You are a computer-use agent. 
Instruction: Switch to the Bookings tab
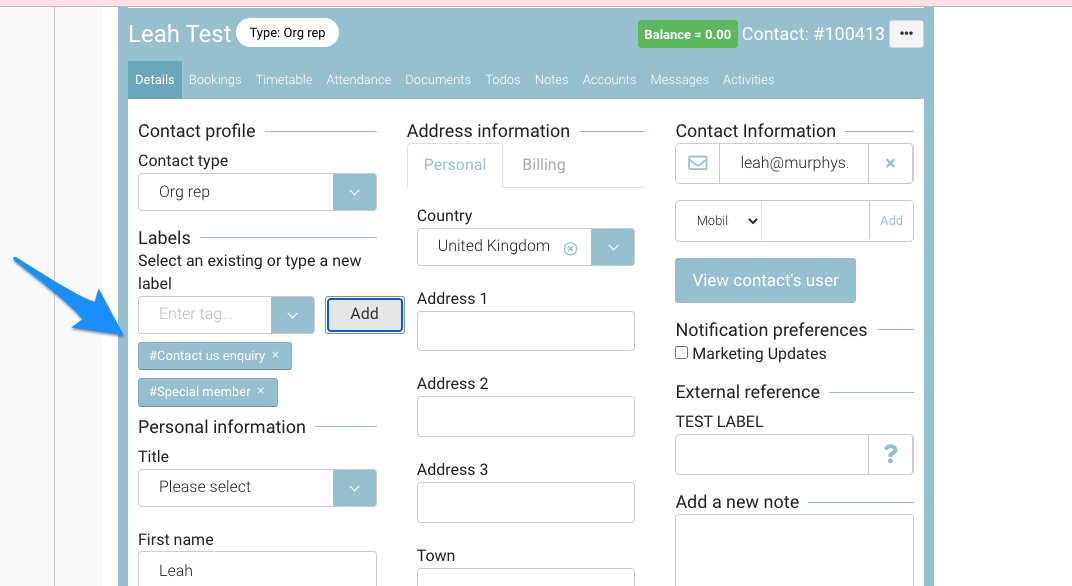pyautogui.click(x=215, y=80)
